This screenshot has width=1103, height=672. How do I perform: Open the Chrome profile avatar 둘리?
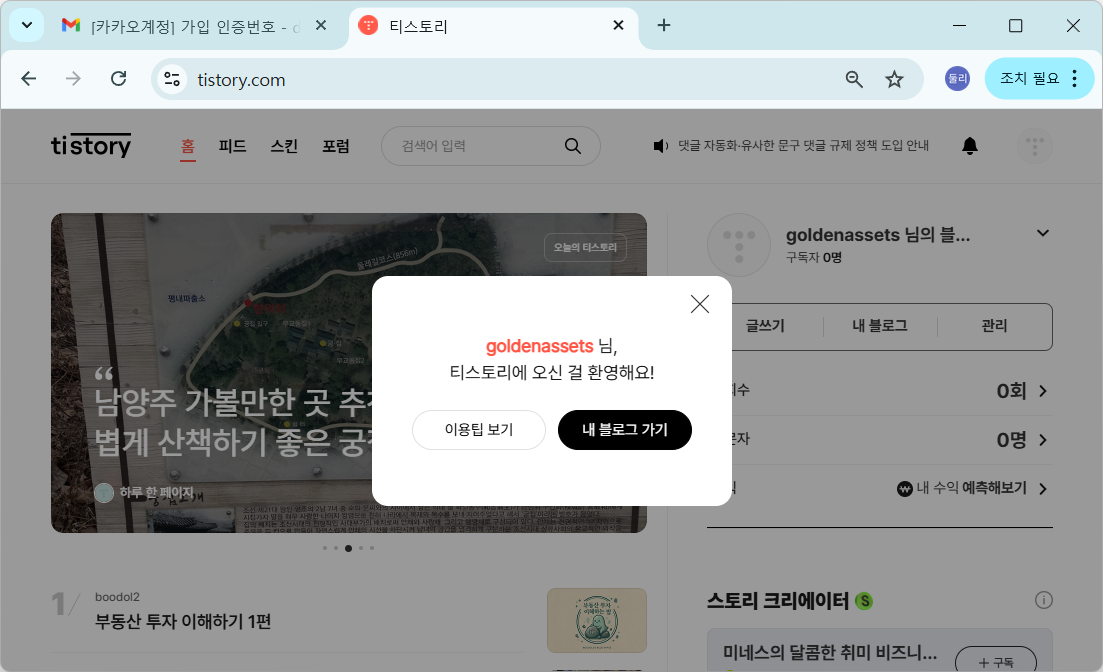click(957, 79)
